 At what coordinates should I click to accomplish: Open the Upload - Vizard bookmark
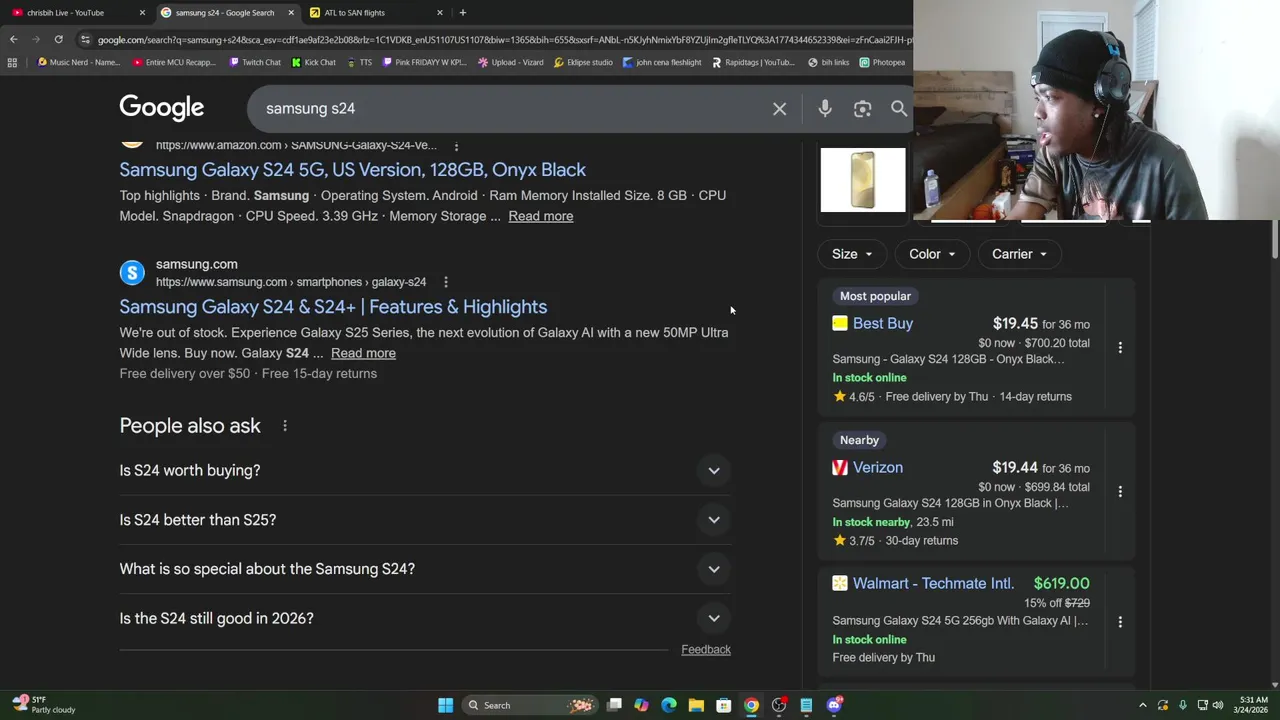(x=511, y=62)
